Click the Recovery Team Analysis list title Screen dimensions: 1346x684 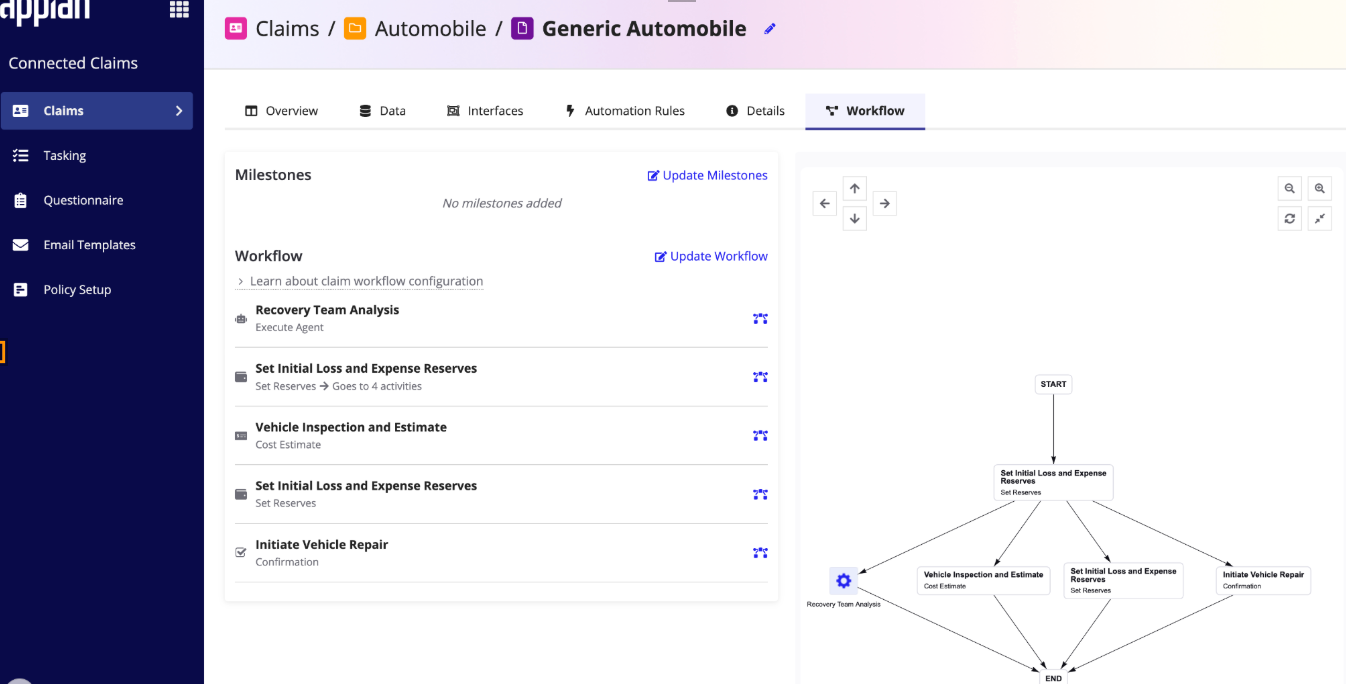click(x=327, y=310)
